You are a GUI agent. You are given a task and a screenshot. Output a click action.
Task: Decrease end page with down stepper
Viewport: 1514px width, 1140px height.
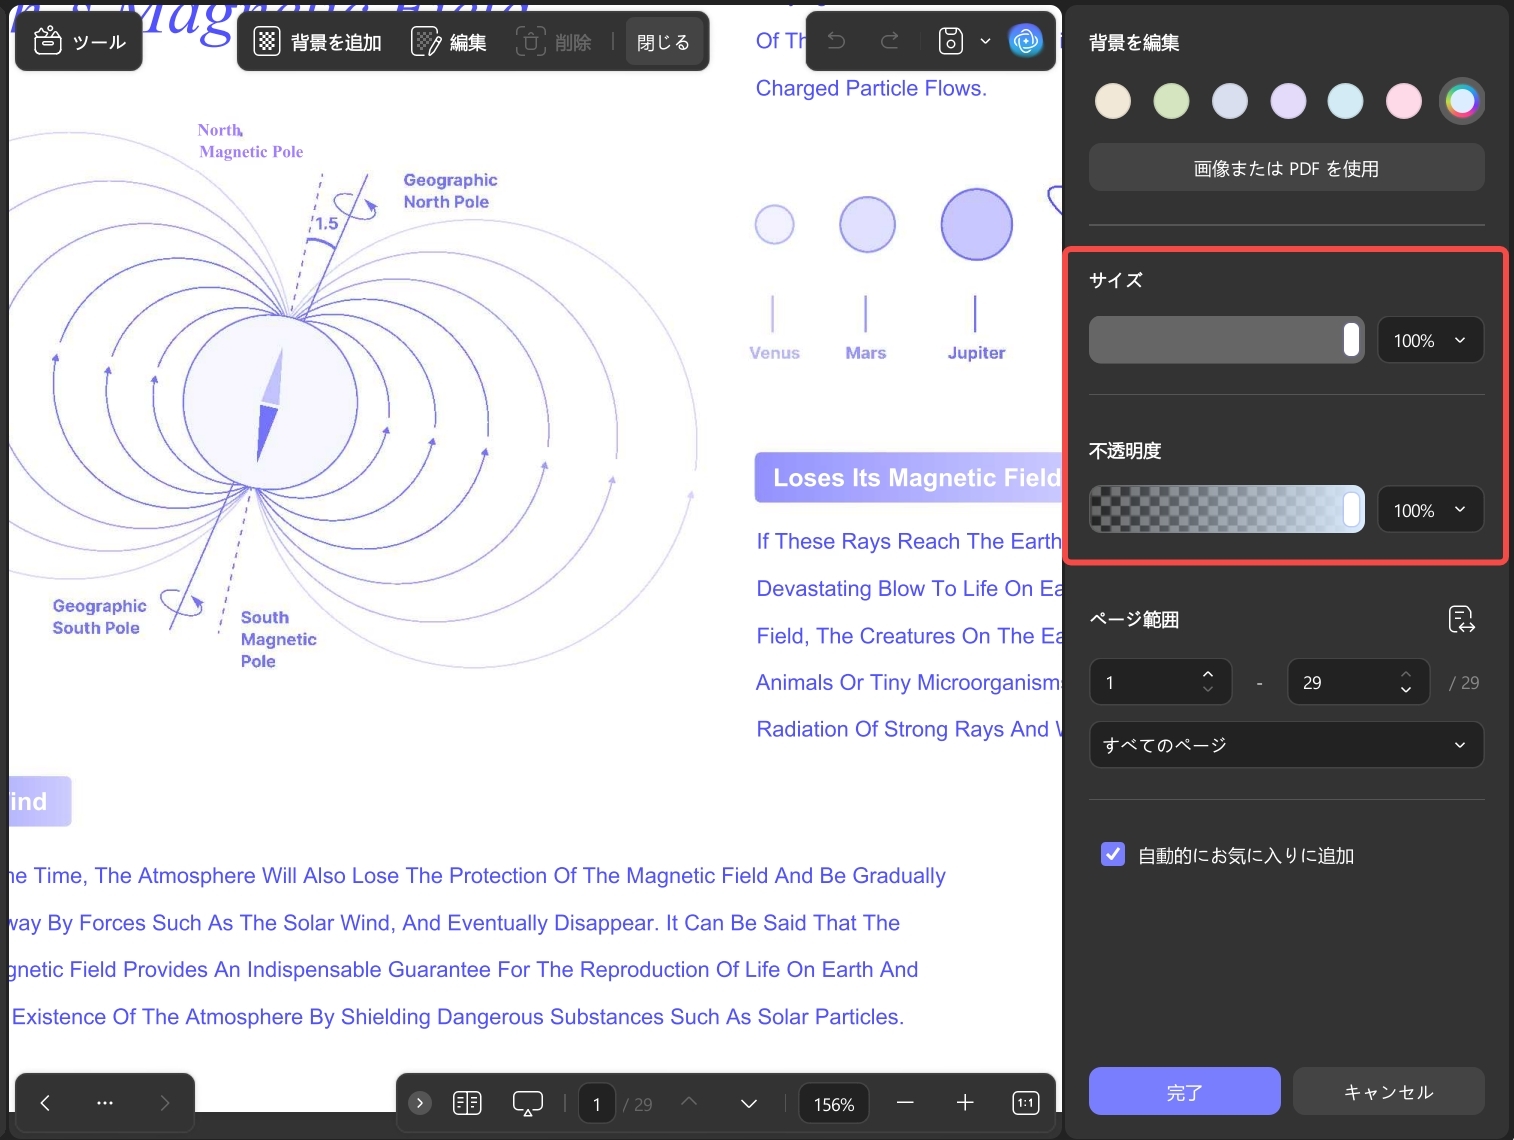click(1406, 690)
